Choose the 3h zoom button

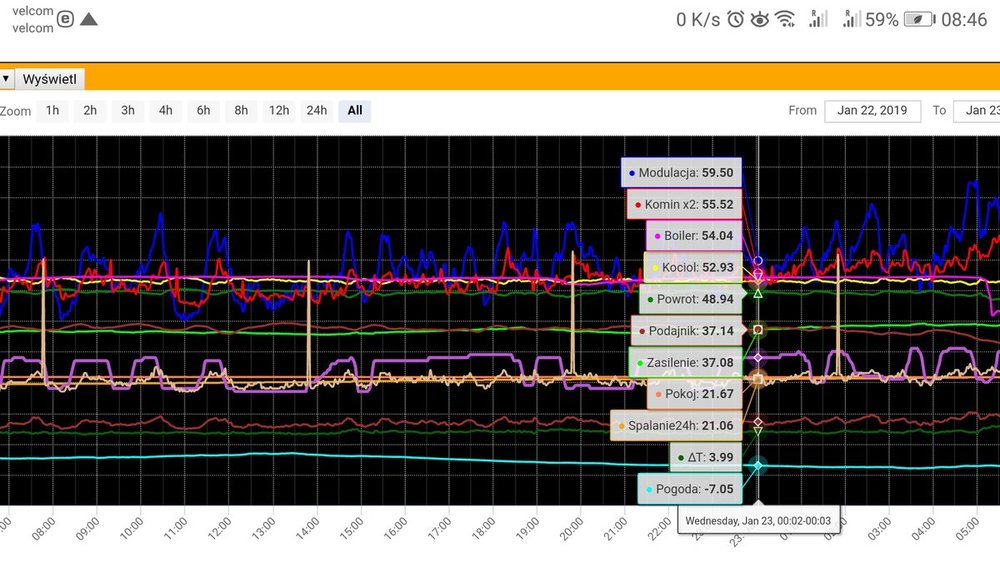[128, 110]
